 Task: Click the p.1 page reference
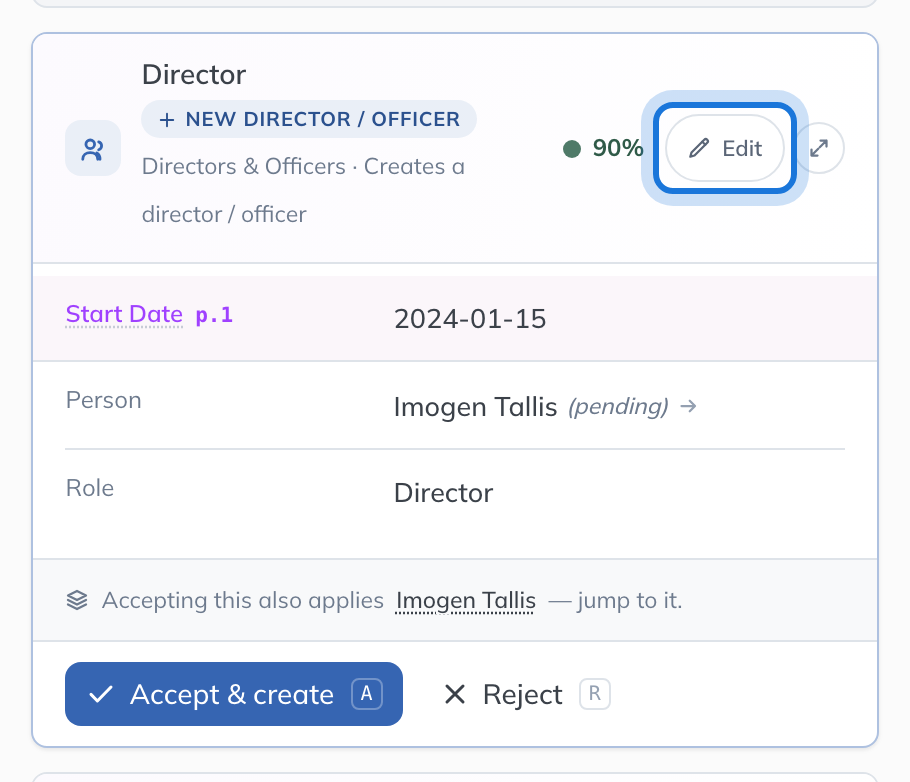coord(214,315)
